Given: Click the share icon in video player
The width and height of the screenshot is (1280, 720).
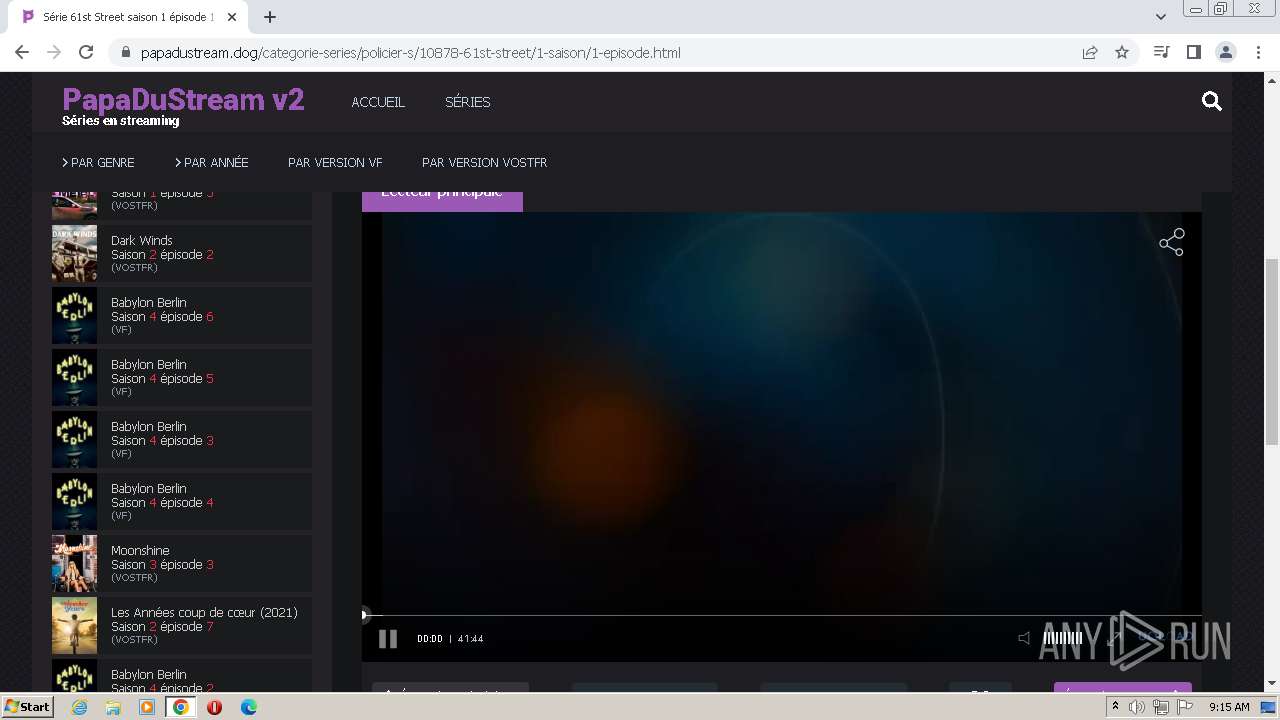Looking at the screenshot, I should [x=1171, y=242].
